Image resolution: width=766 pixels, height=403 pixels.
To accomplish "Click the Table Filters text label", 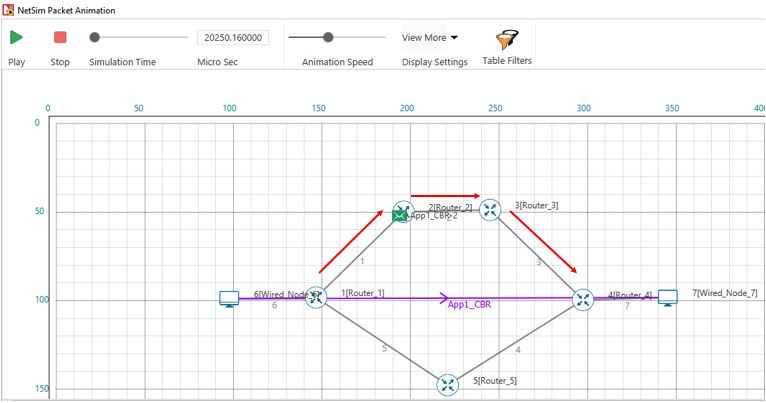I will 507,61.
